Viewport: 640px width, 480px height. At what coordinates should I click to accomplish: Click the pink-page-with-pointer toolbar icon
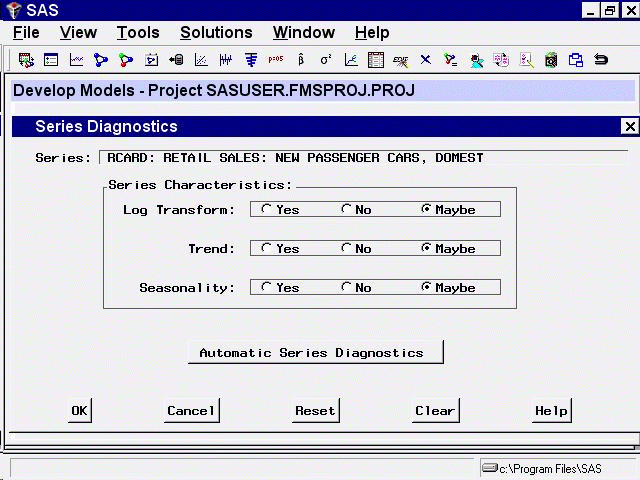pyautogui.click(x=527, y=60)
